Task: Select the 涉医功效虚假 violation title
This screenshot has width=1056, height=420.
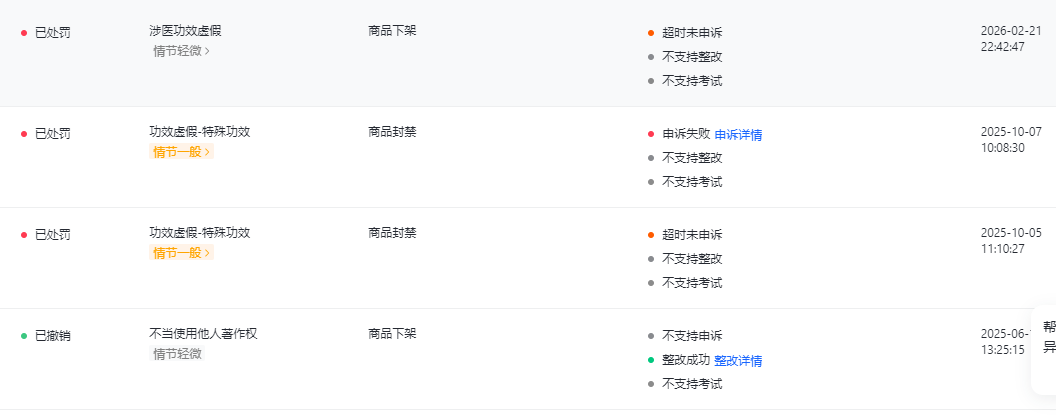Action: 185,31
